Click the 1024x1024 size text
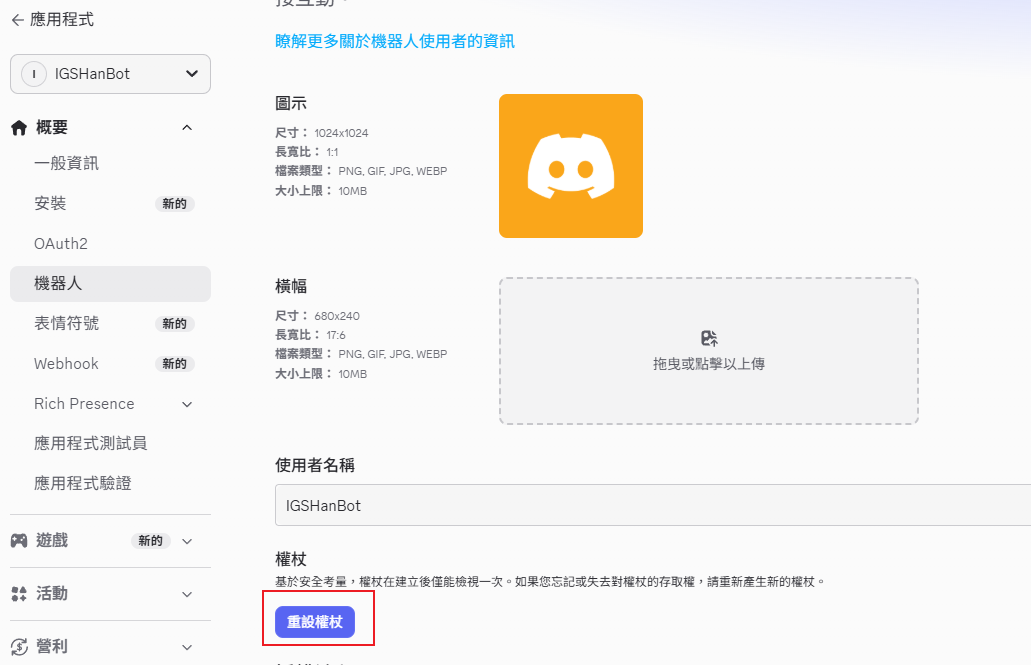The image size is (1031, 665). tap(341, 133)
